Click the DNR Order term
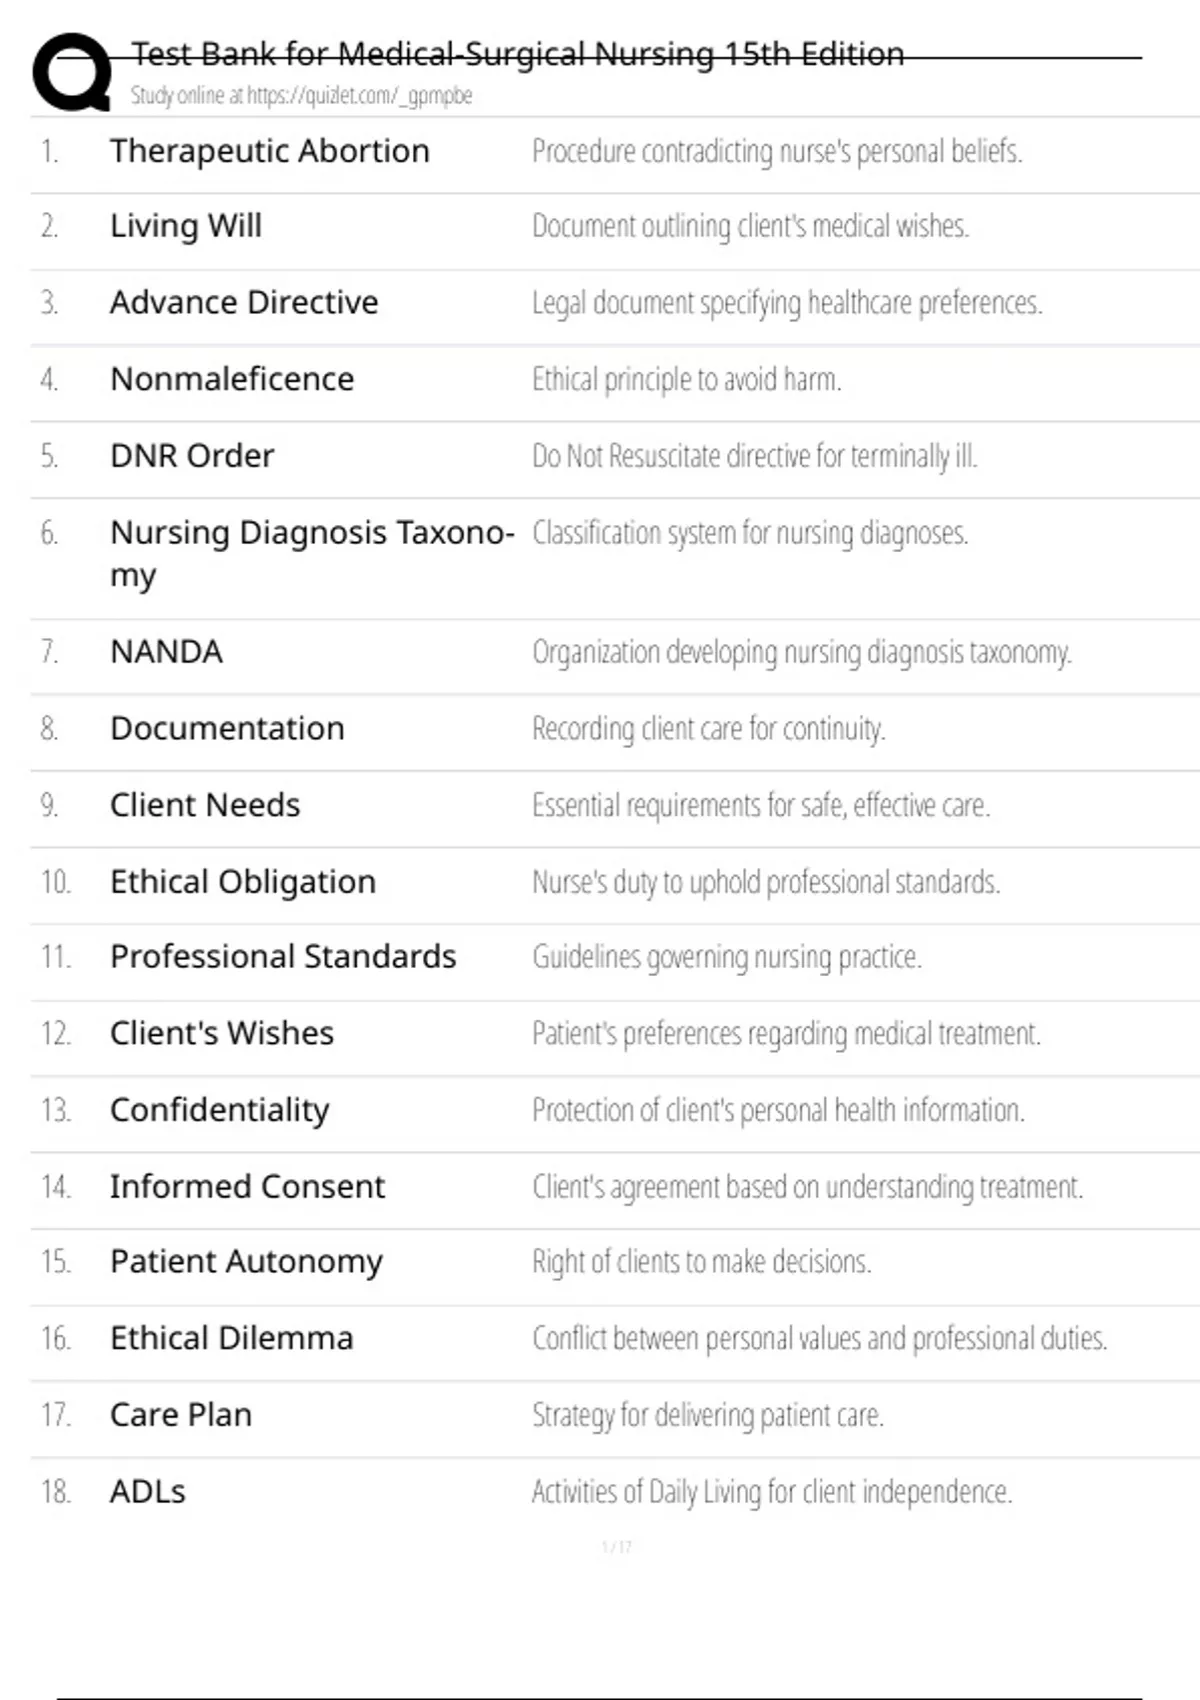1200x1700 pixels. [x=192, y=456]
